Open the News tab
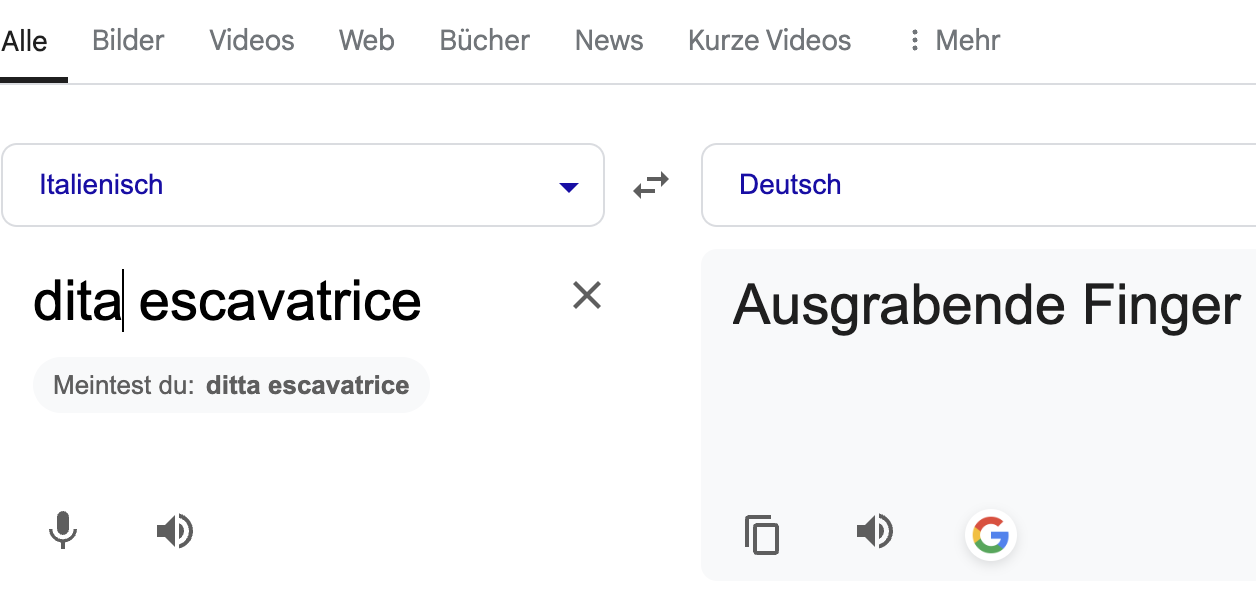Screen dimensions: 1256x613 point(609,41)
